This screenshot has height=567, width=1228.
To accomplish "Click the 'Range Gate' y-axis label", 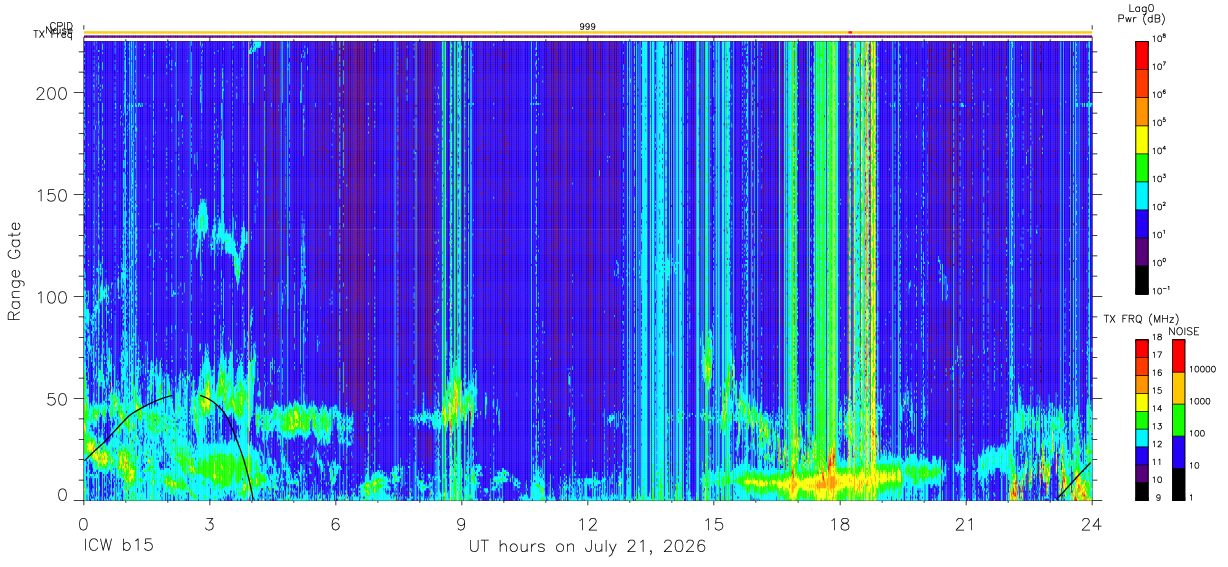I will click(15, 272).
